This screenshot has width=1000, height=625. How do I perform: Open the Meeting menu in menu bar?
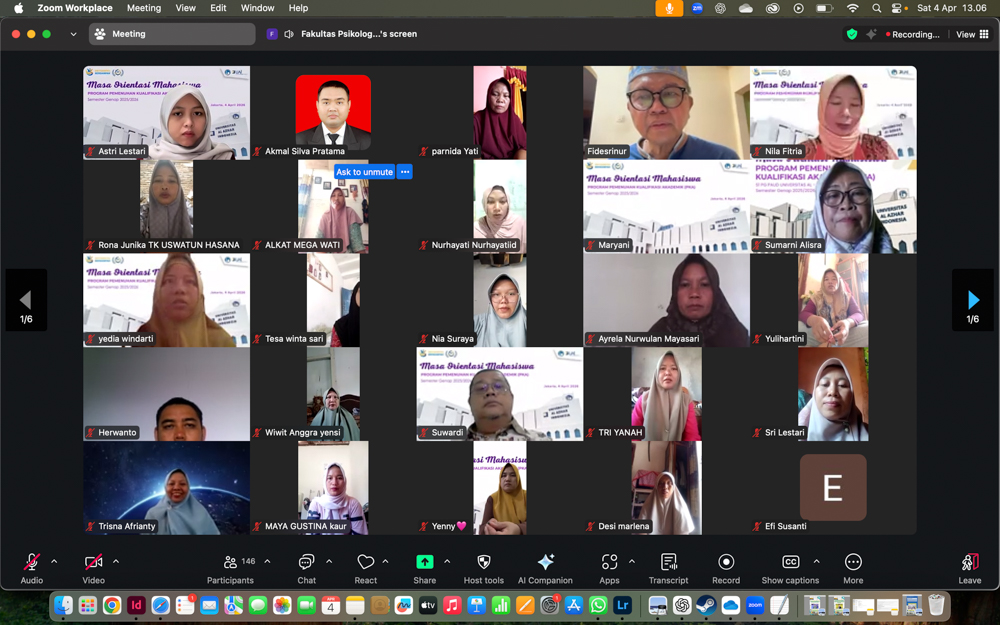click(x=143, y=8)
